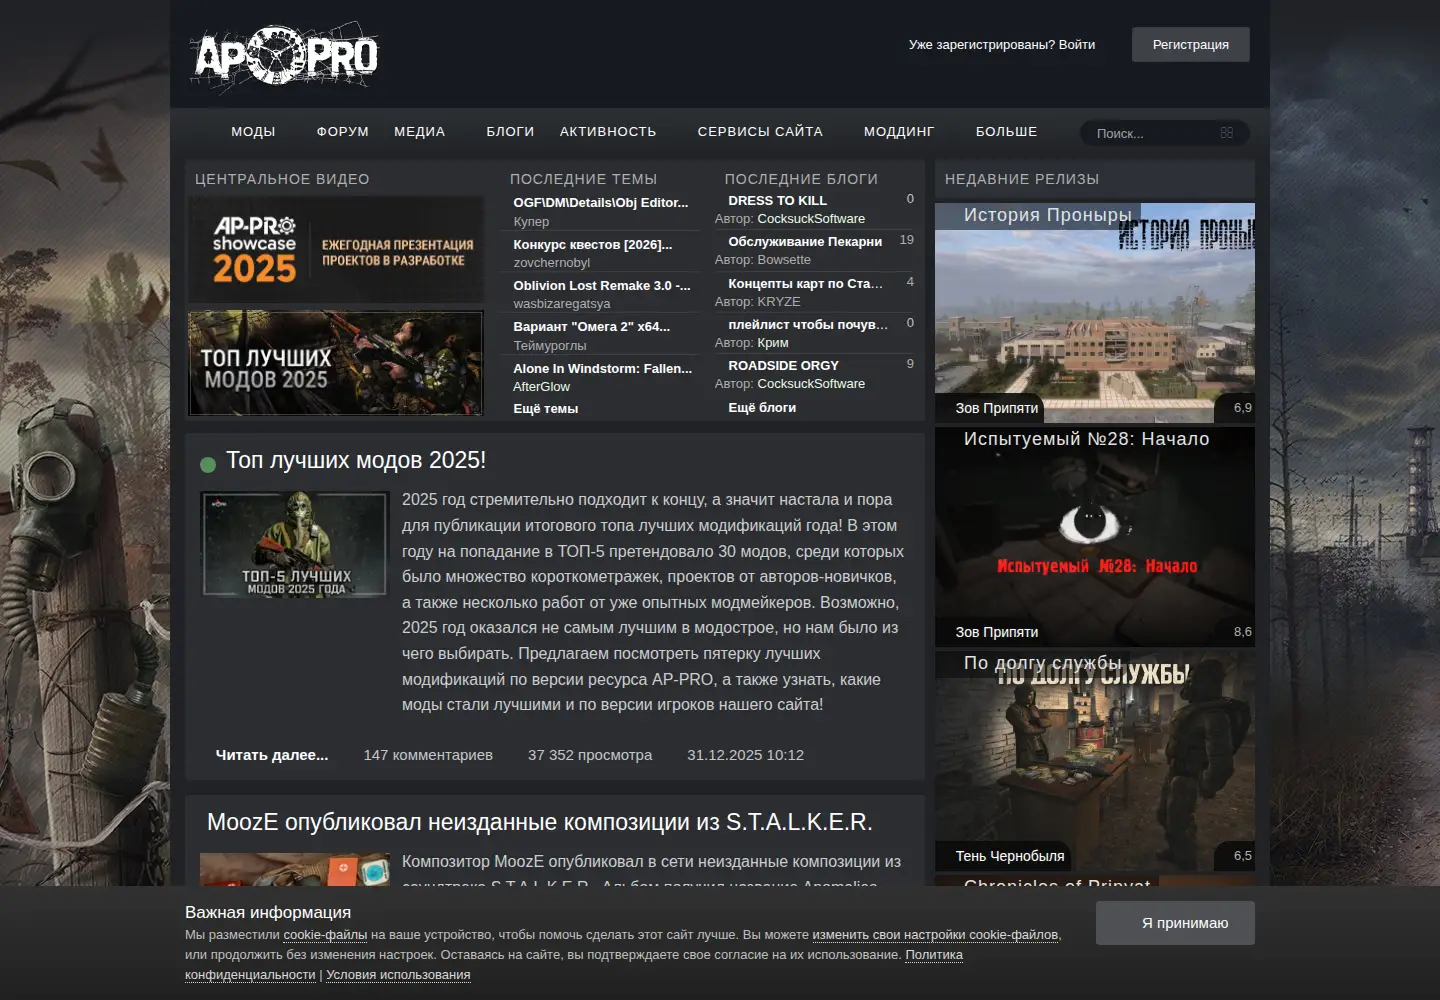The height and width of the screenshot is (1000, 1440).
Task: Open topic Oblivion Lost Remake 3.0
Action: (x=602, y=285)
